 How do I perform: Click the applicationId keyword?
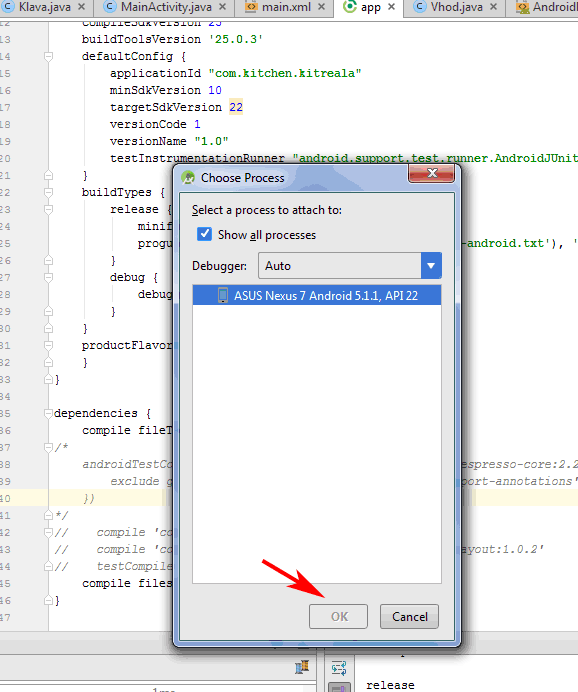(155, 73)
